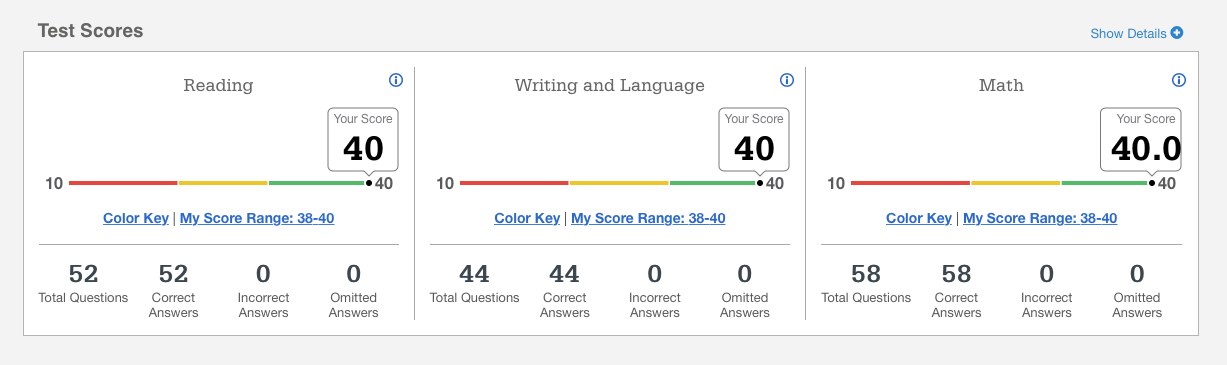This screenshot has height=365, width=1227.
Task: Click the Math score bar marker dot
Action: point(1152,183)
